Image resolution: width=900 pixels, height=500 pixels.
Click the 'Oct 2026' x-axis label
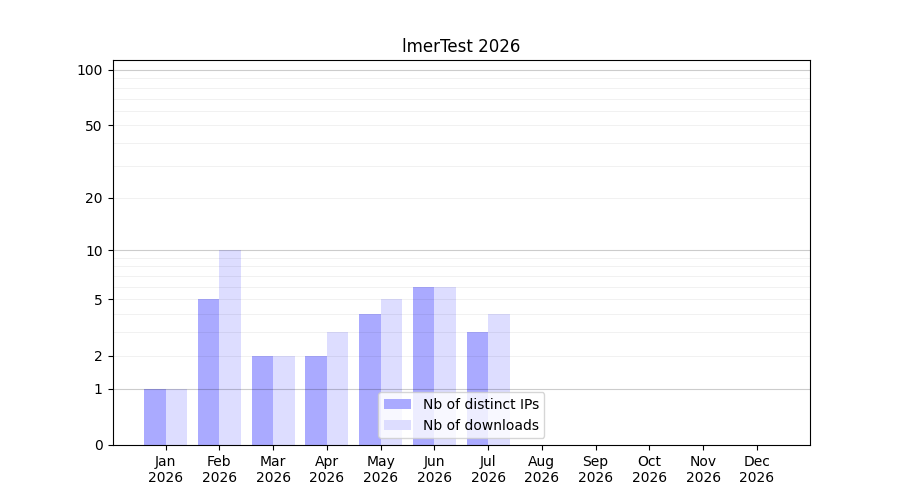tap(649, 469)
